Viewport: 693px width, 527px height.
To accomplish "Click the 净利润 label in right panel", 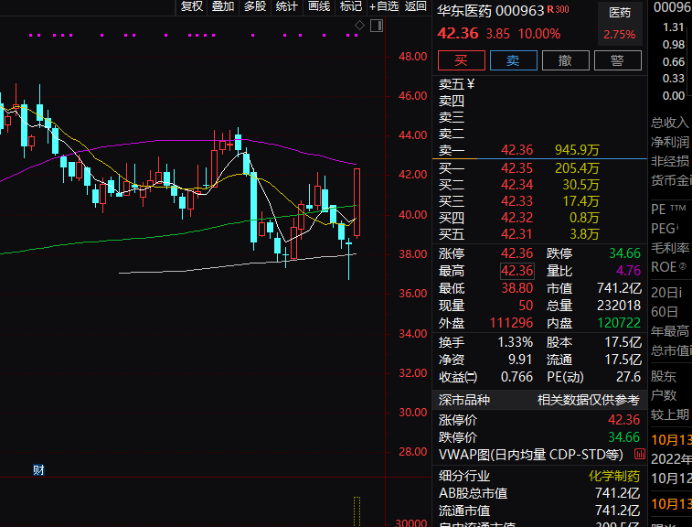I will coord(670,142).
